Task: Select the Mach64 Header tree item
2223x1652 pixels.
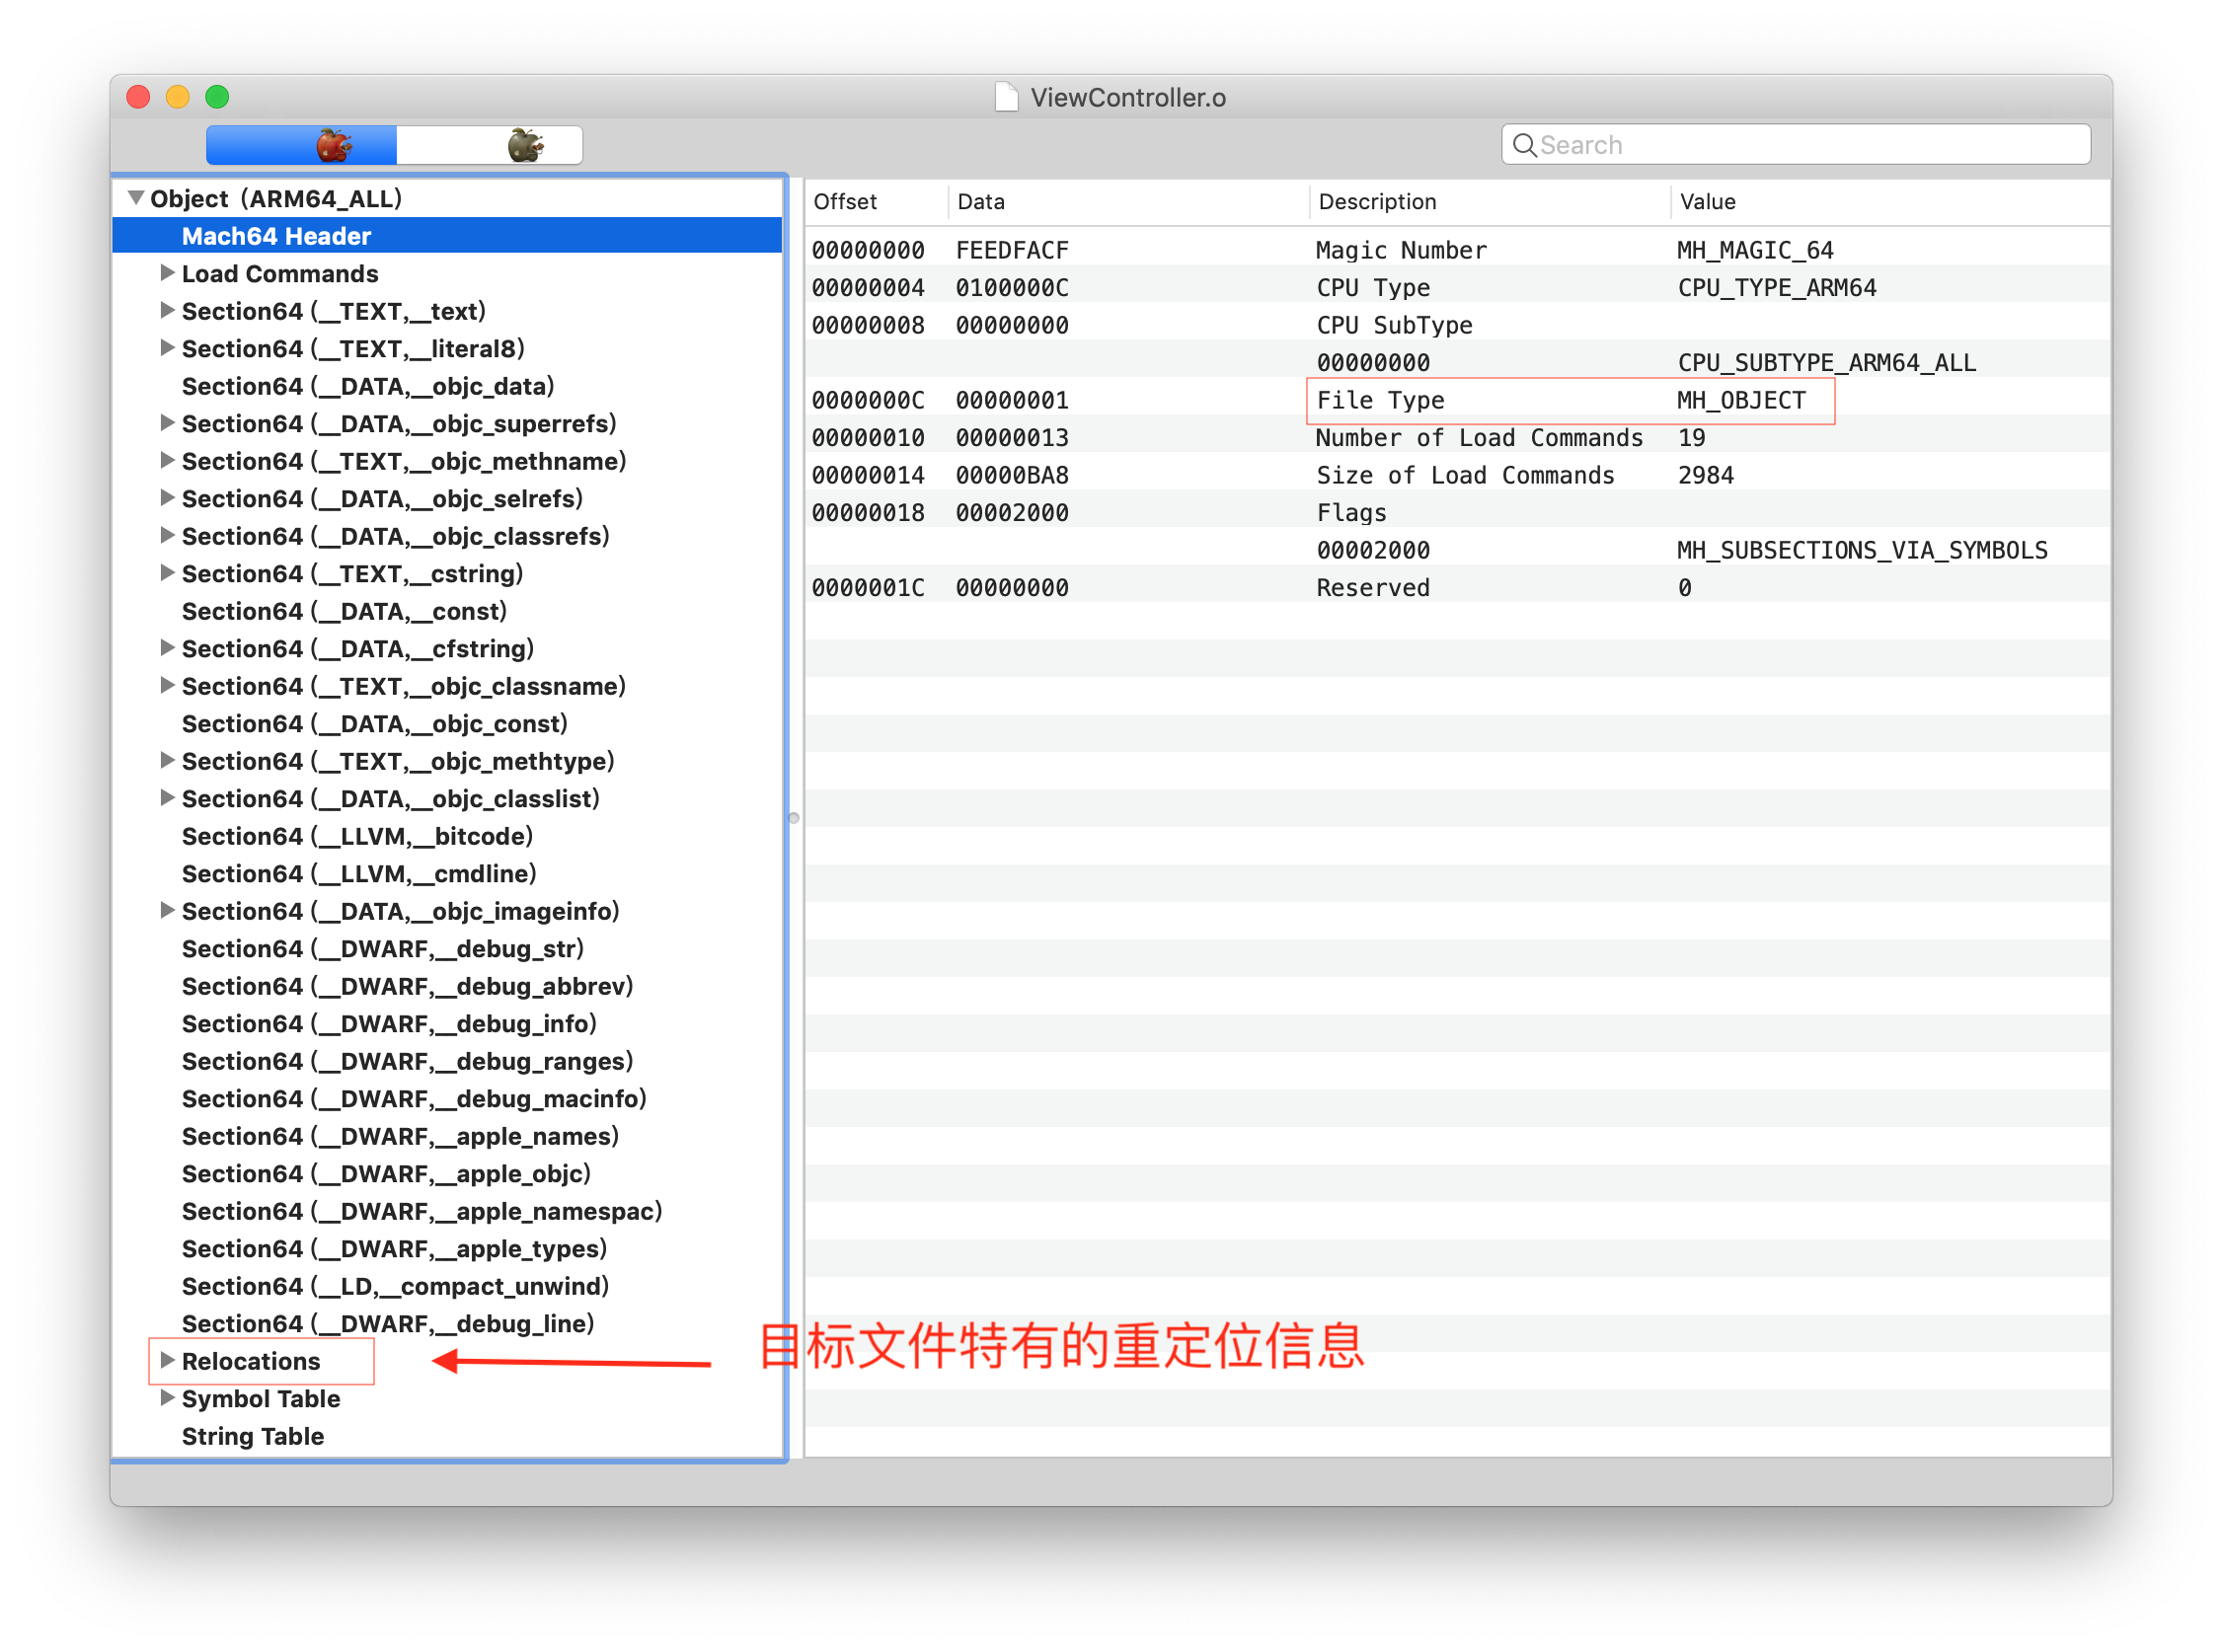Action: pyautogui.click(x=276, y=236)
